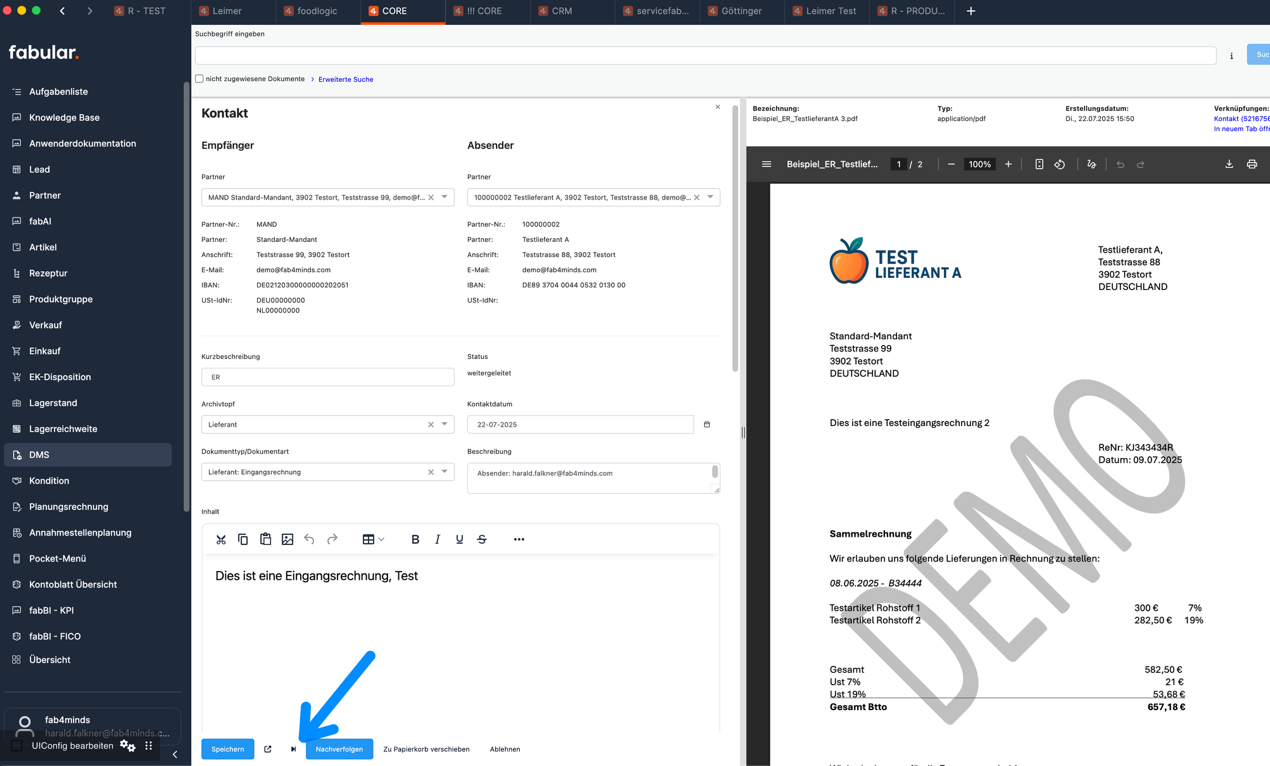Toggle underline formatting in the editor
The image size is (1270, 766).
(x=459, y=539)
